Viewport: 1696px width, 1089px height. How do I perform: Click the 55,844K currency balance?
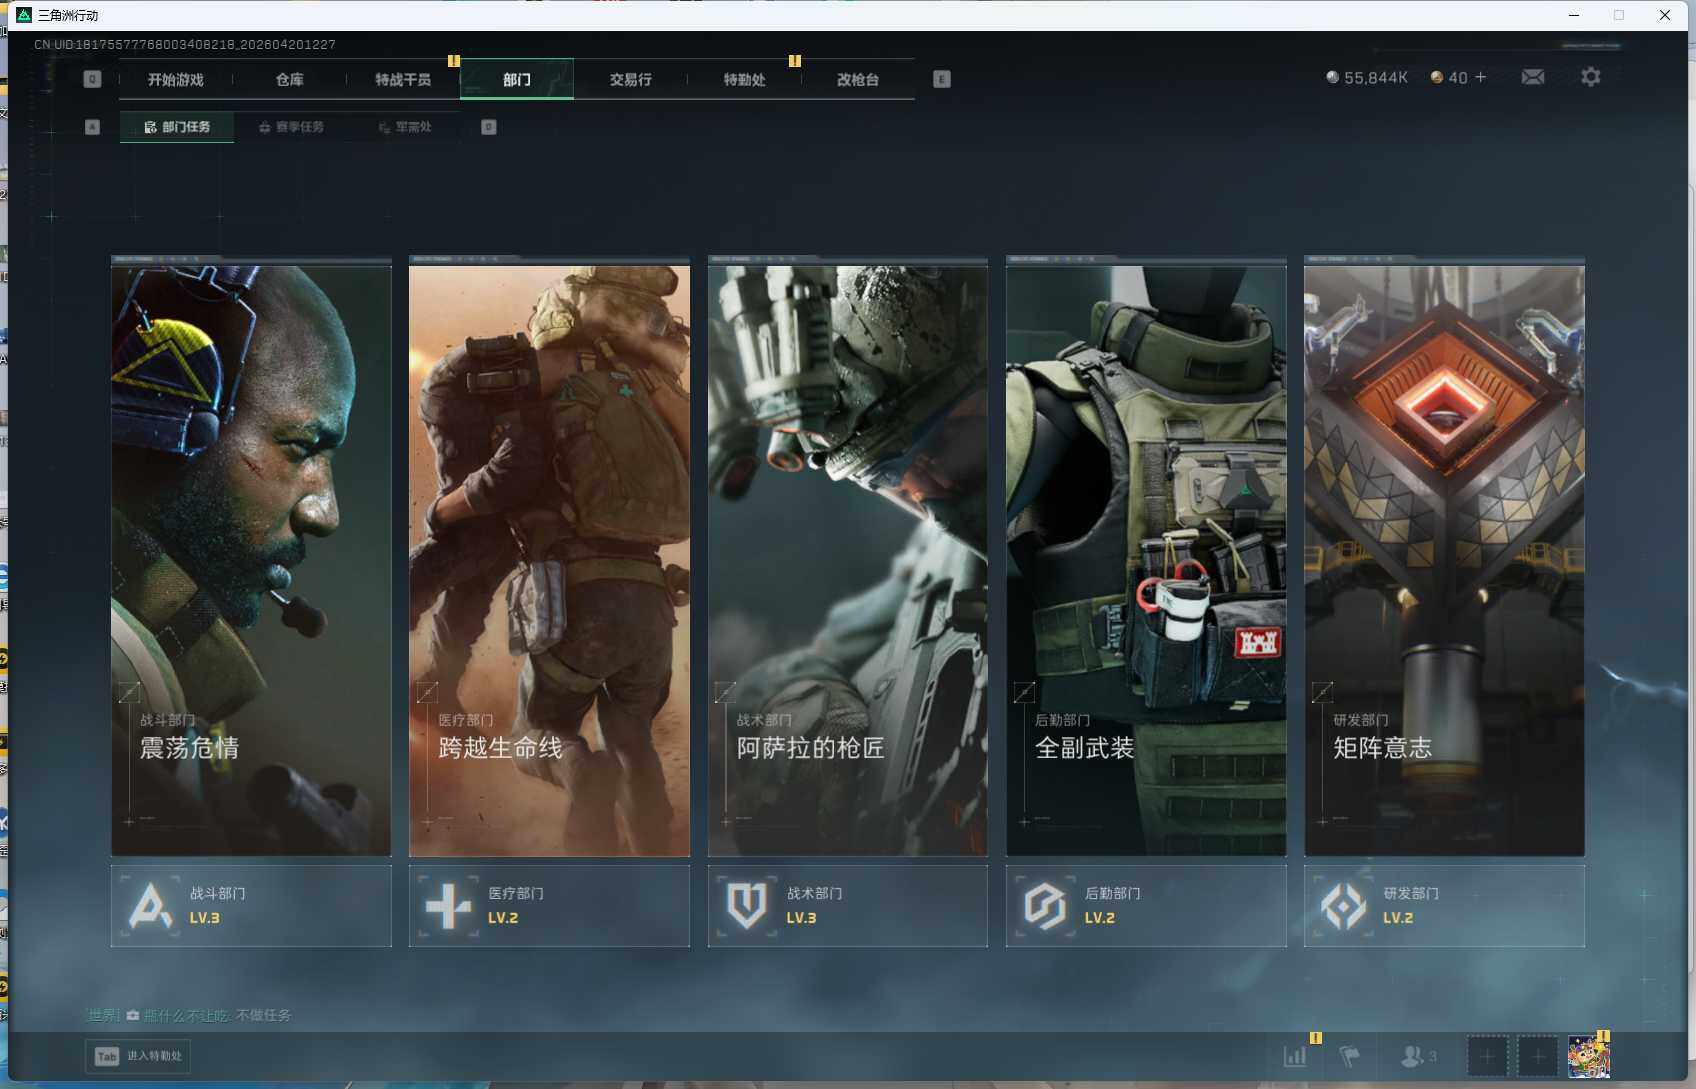click(x=1366, y=77)
